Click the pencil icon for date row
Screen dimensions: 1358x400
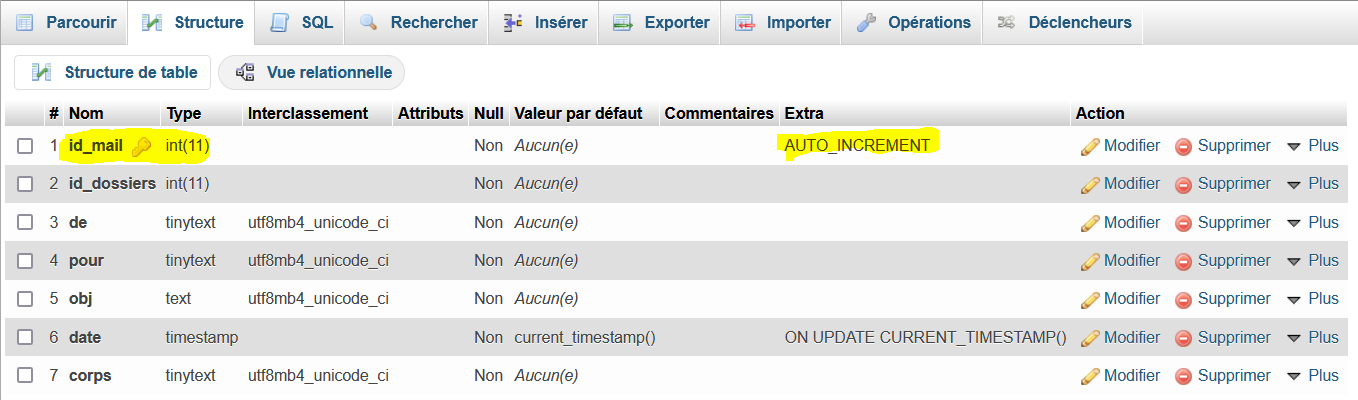coord(1090,338)
